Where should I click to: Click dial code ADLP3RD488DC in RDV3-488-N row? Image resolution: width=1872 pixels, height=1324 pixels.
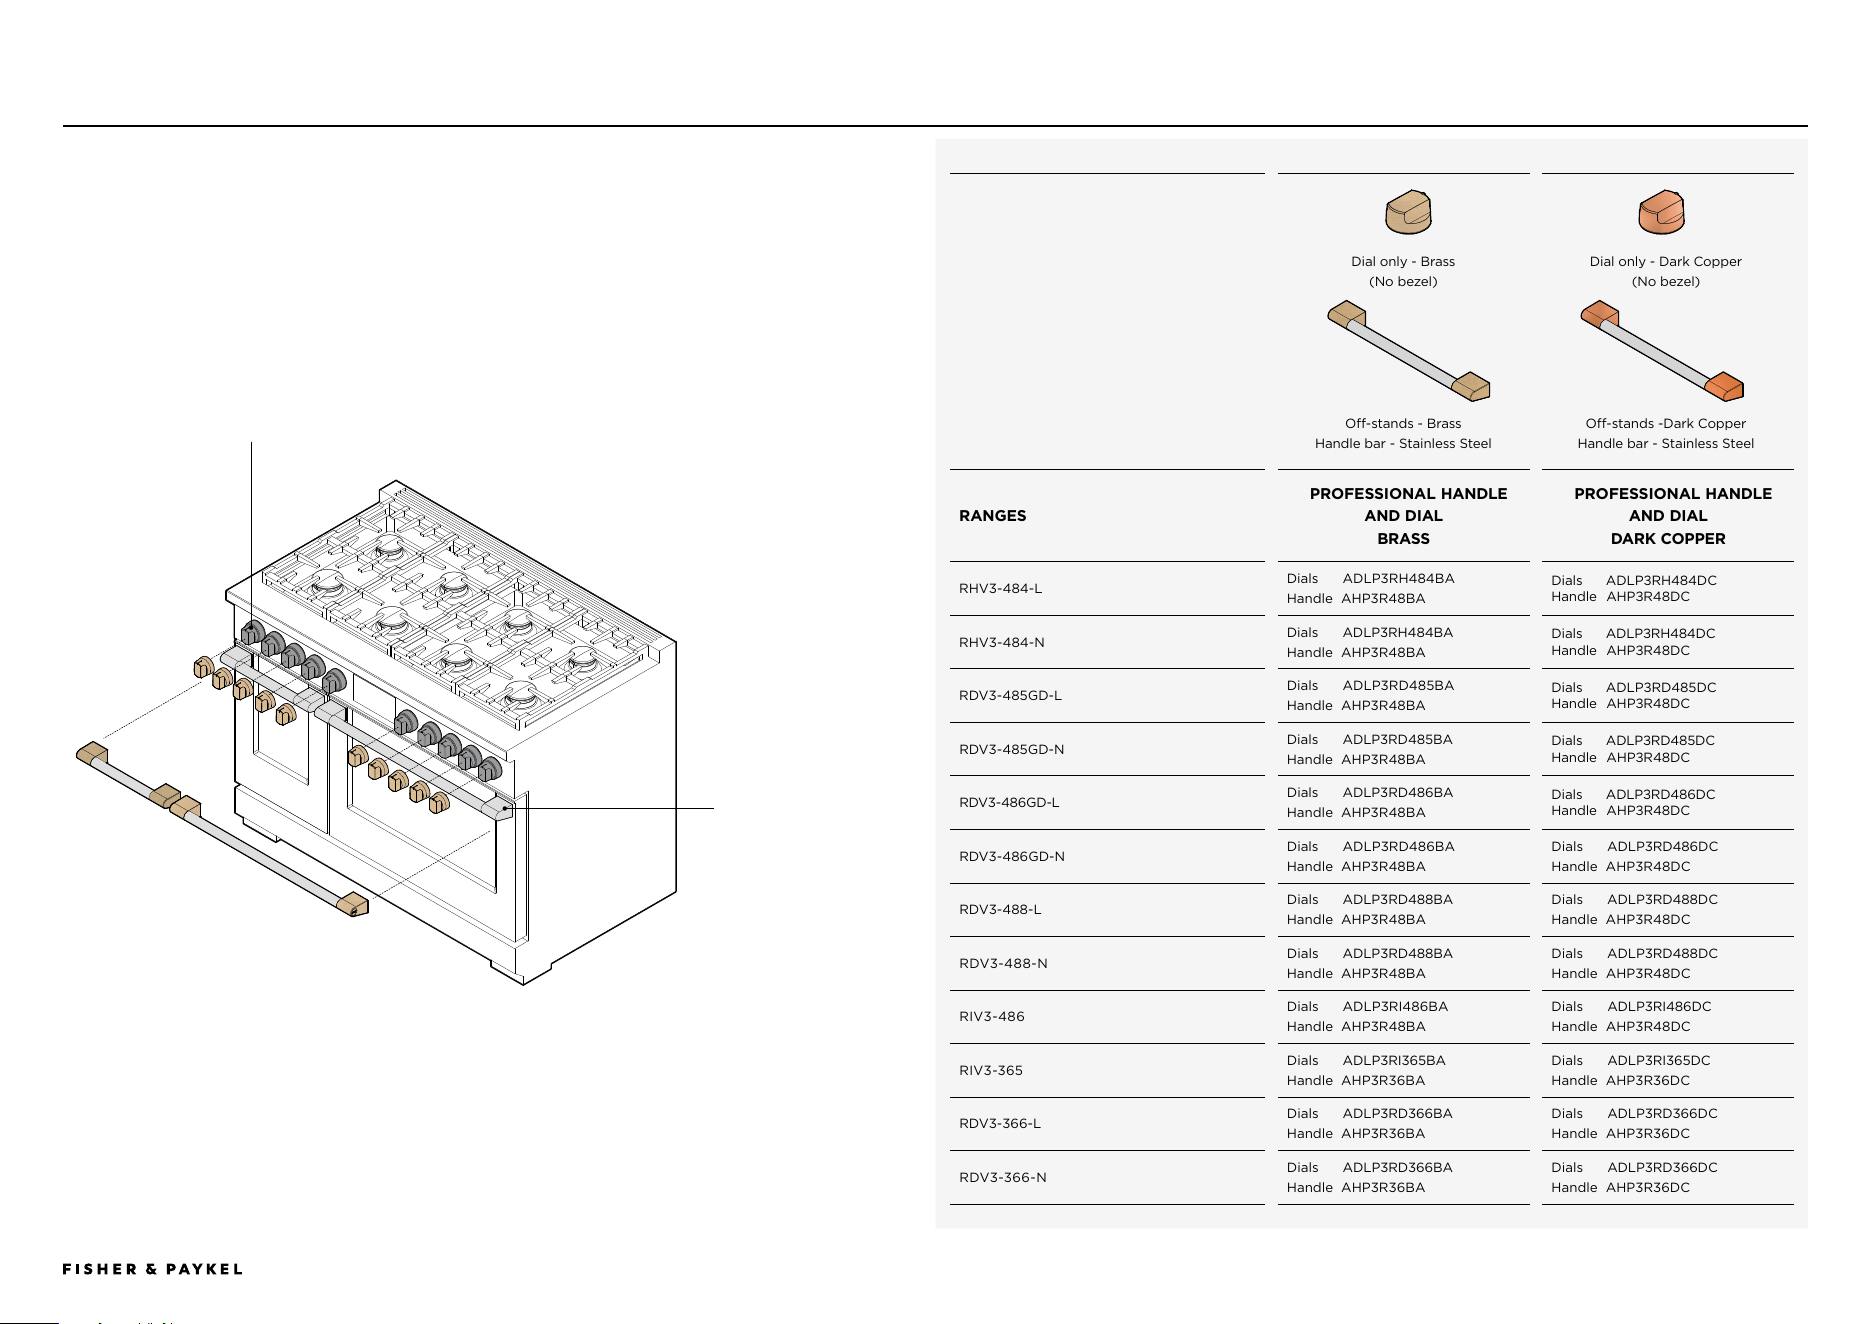[1662, 954]
